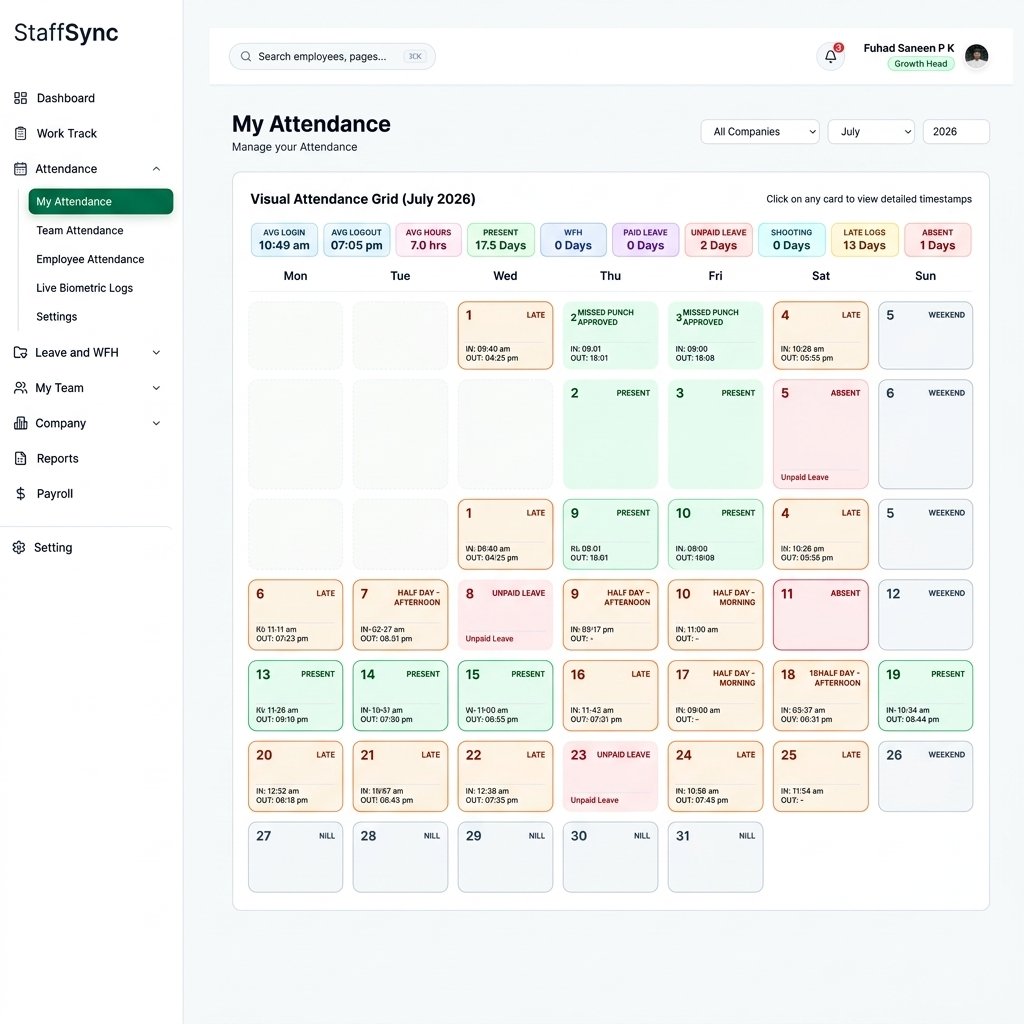This screenshot has width=1024, height=1024.
Task: Open the All Companies dropdown
Action: [760, 131]
